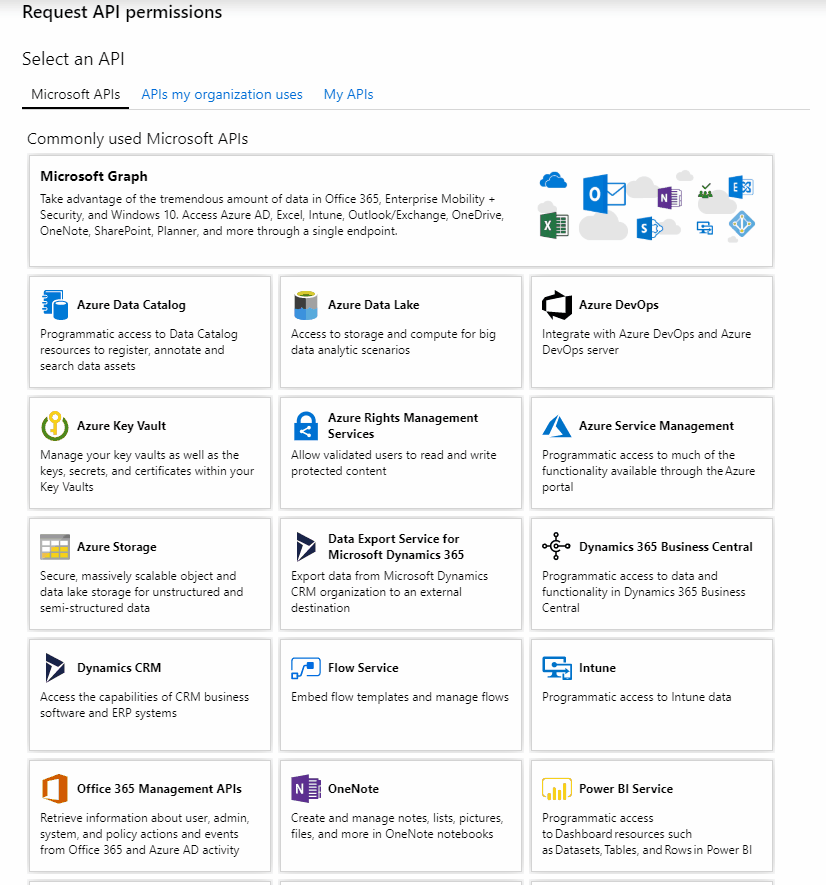Screen dimensions: 826x885
Task: Choose the Azure Key Vault title
Action: pos(121,426)
